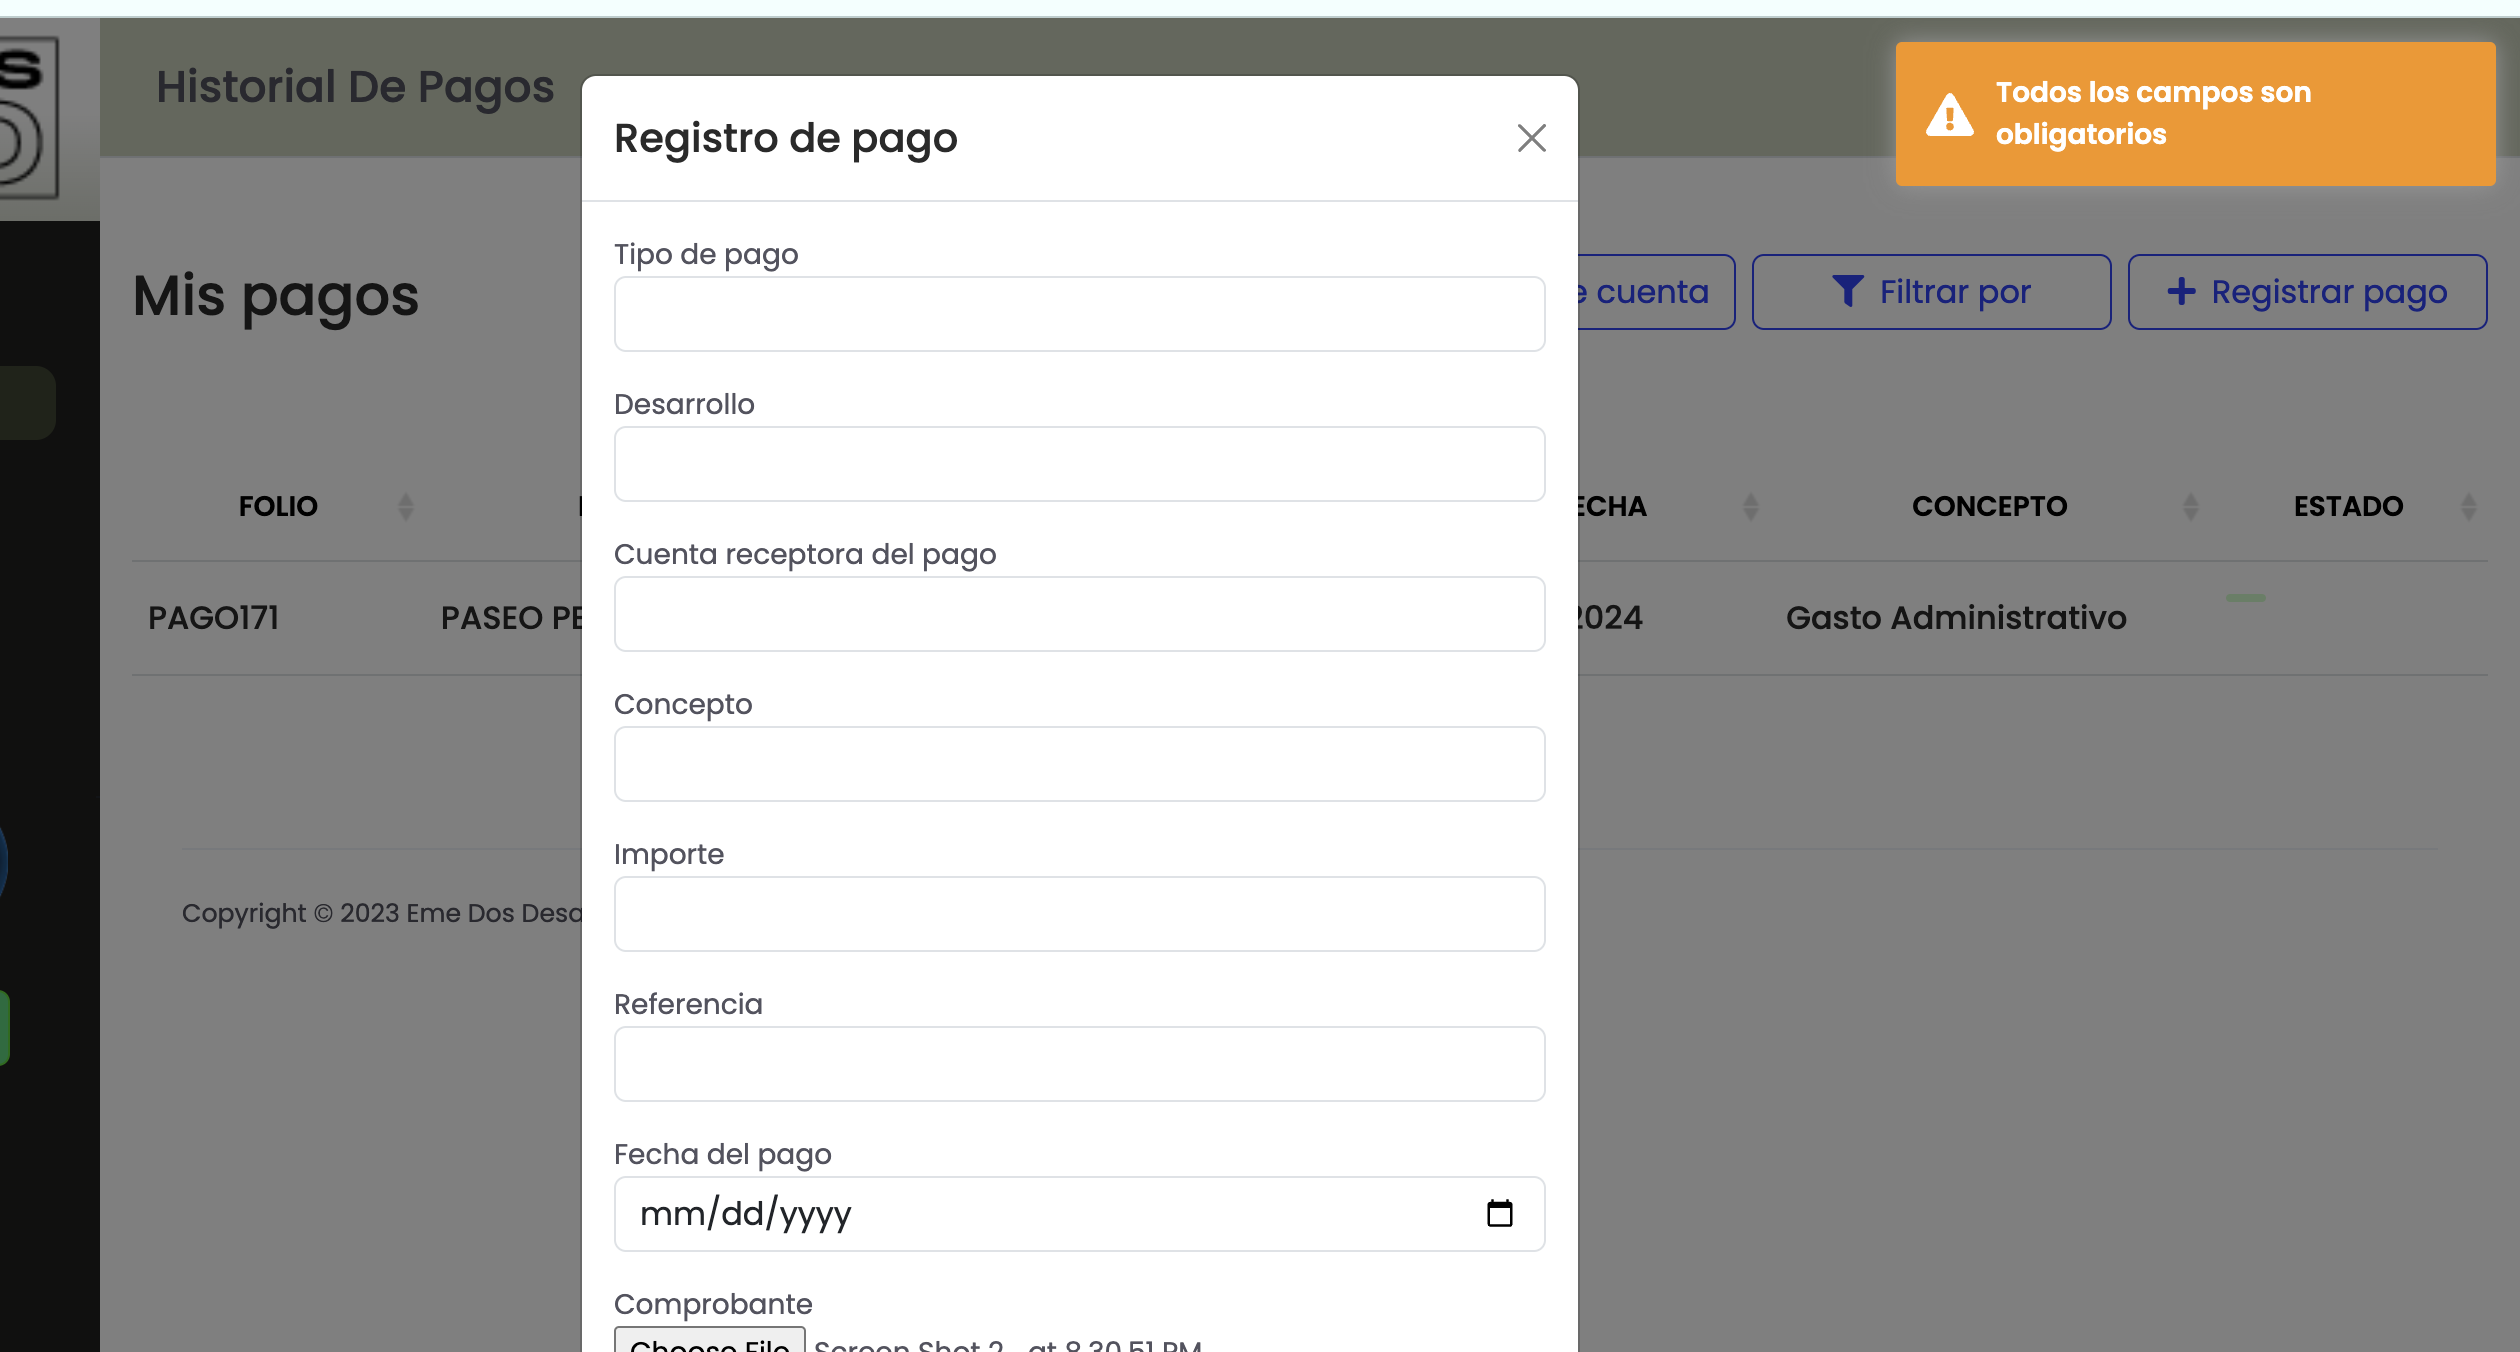Image resolution: width=2520 pixels, height=1352 pixels.
Task: Sort table by FECHA column arrows
Action: [x=1750, y=507]
